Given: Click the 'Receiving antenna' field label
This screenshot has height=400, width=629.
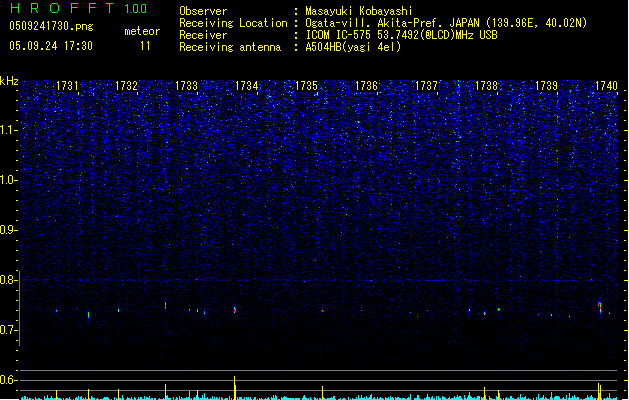Looking at the screenshot, I should (230, 47).
